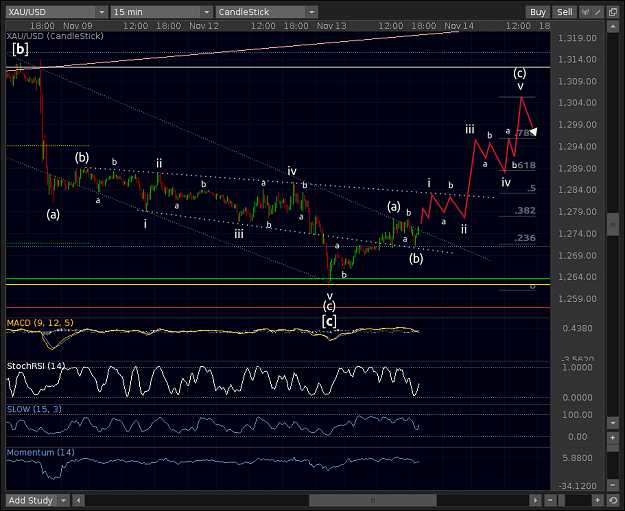The width and height of the screenshot is (625, 511).
Task: Click the Nov 12 date label
Action: tap(204, 26)
